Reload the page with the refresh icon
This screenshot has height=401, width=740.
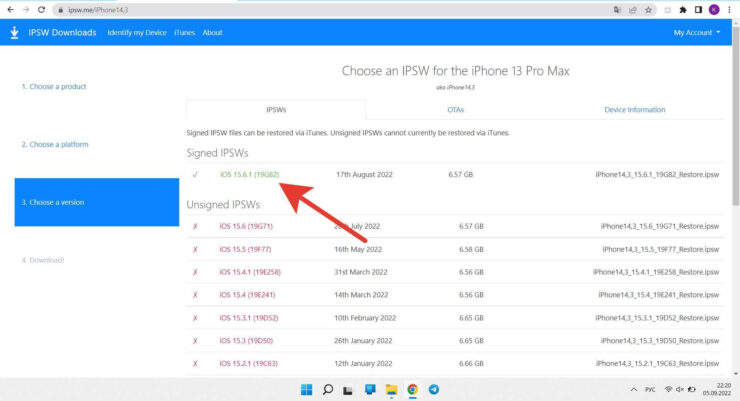tap(41, 9)
